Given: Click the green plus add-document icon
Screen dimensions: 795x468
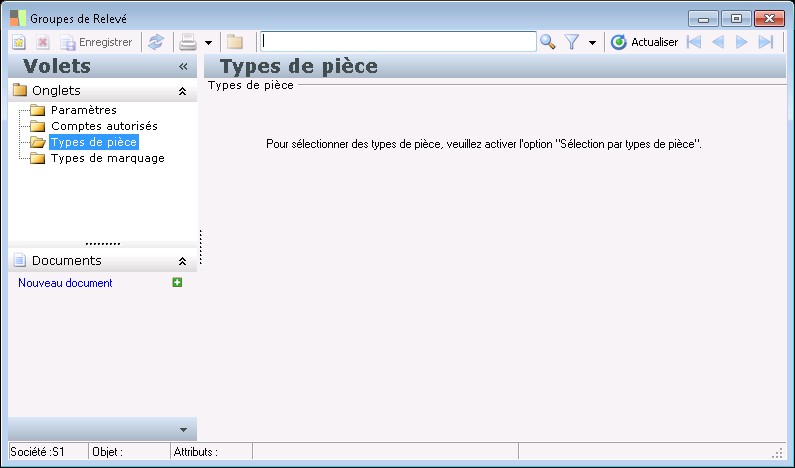Looking at the screenshot, I should 177,282.
